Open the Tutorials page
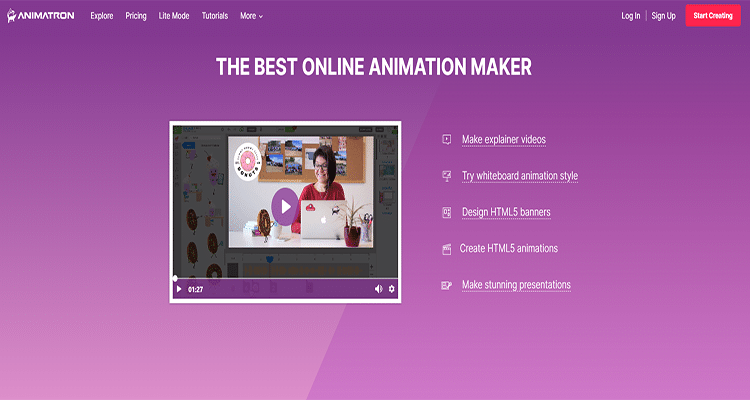The height and width of the screenshot is (400, 750). pyautogui.click(x=215, y=16)
